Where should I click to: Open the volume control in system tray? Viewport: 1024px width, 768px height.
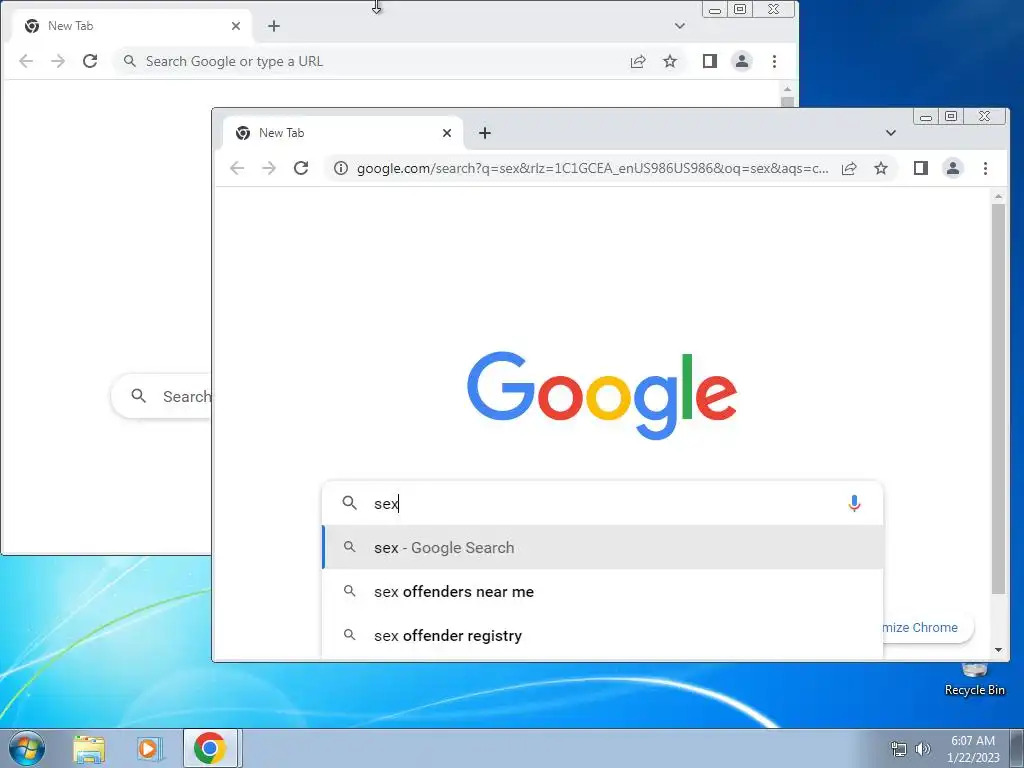(x=923, y=748)
